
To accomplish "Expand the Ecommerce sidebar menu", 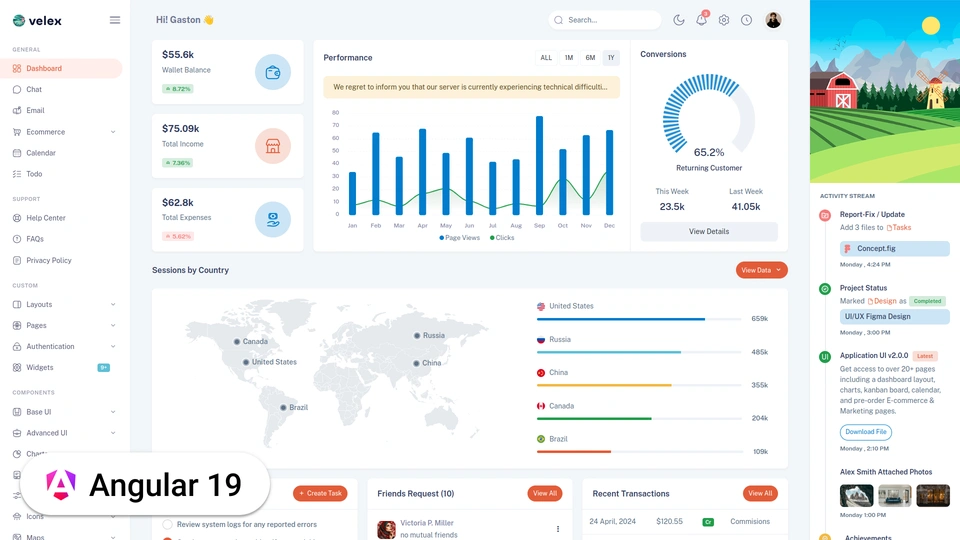I will [66, 132].
